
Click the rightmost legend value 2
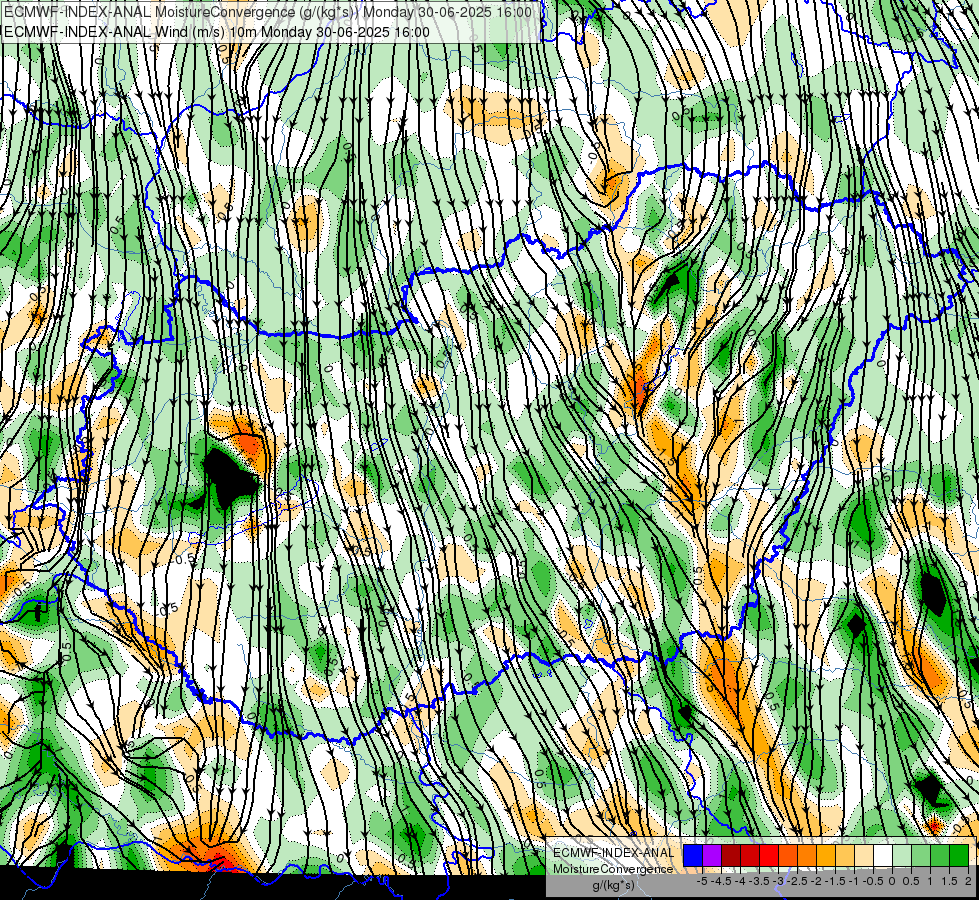[x=968, y=881]
